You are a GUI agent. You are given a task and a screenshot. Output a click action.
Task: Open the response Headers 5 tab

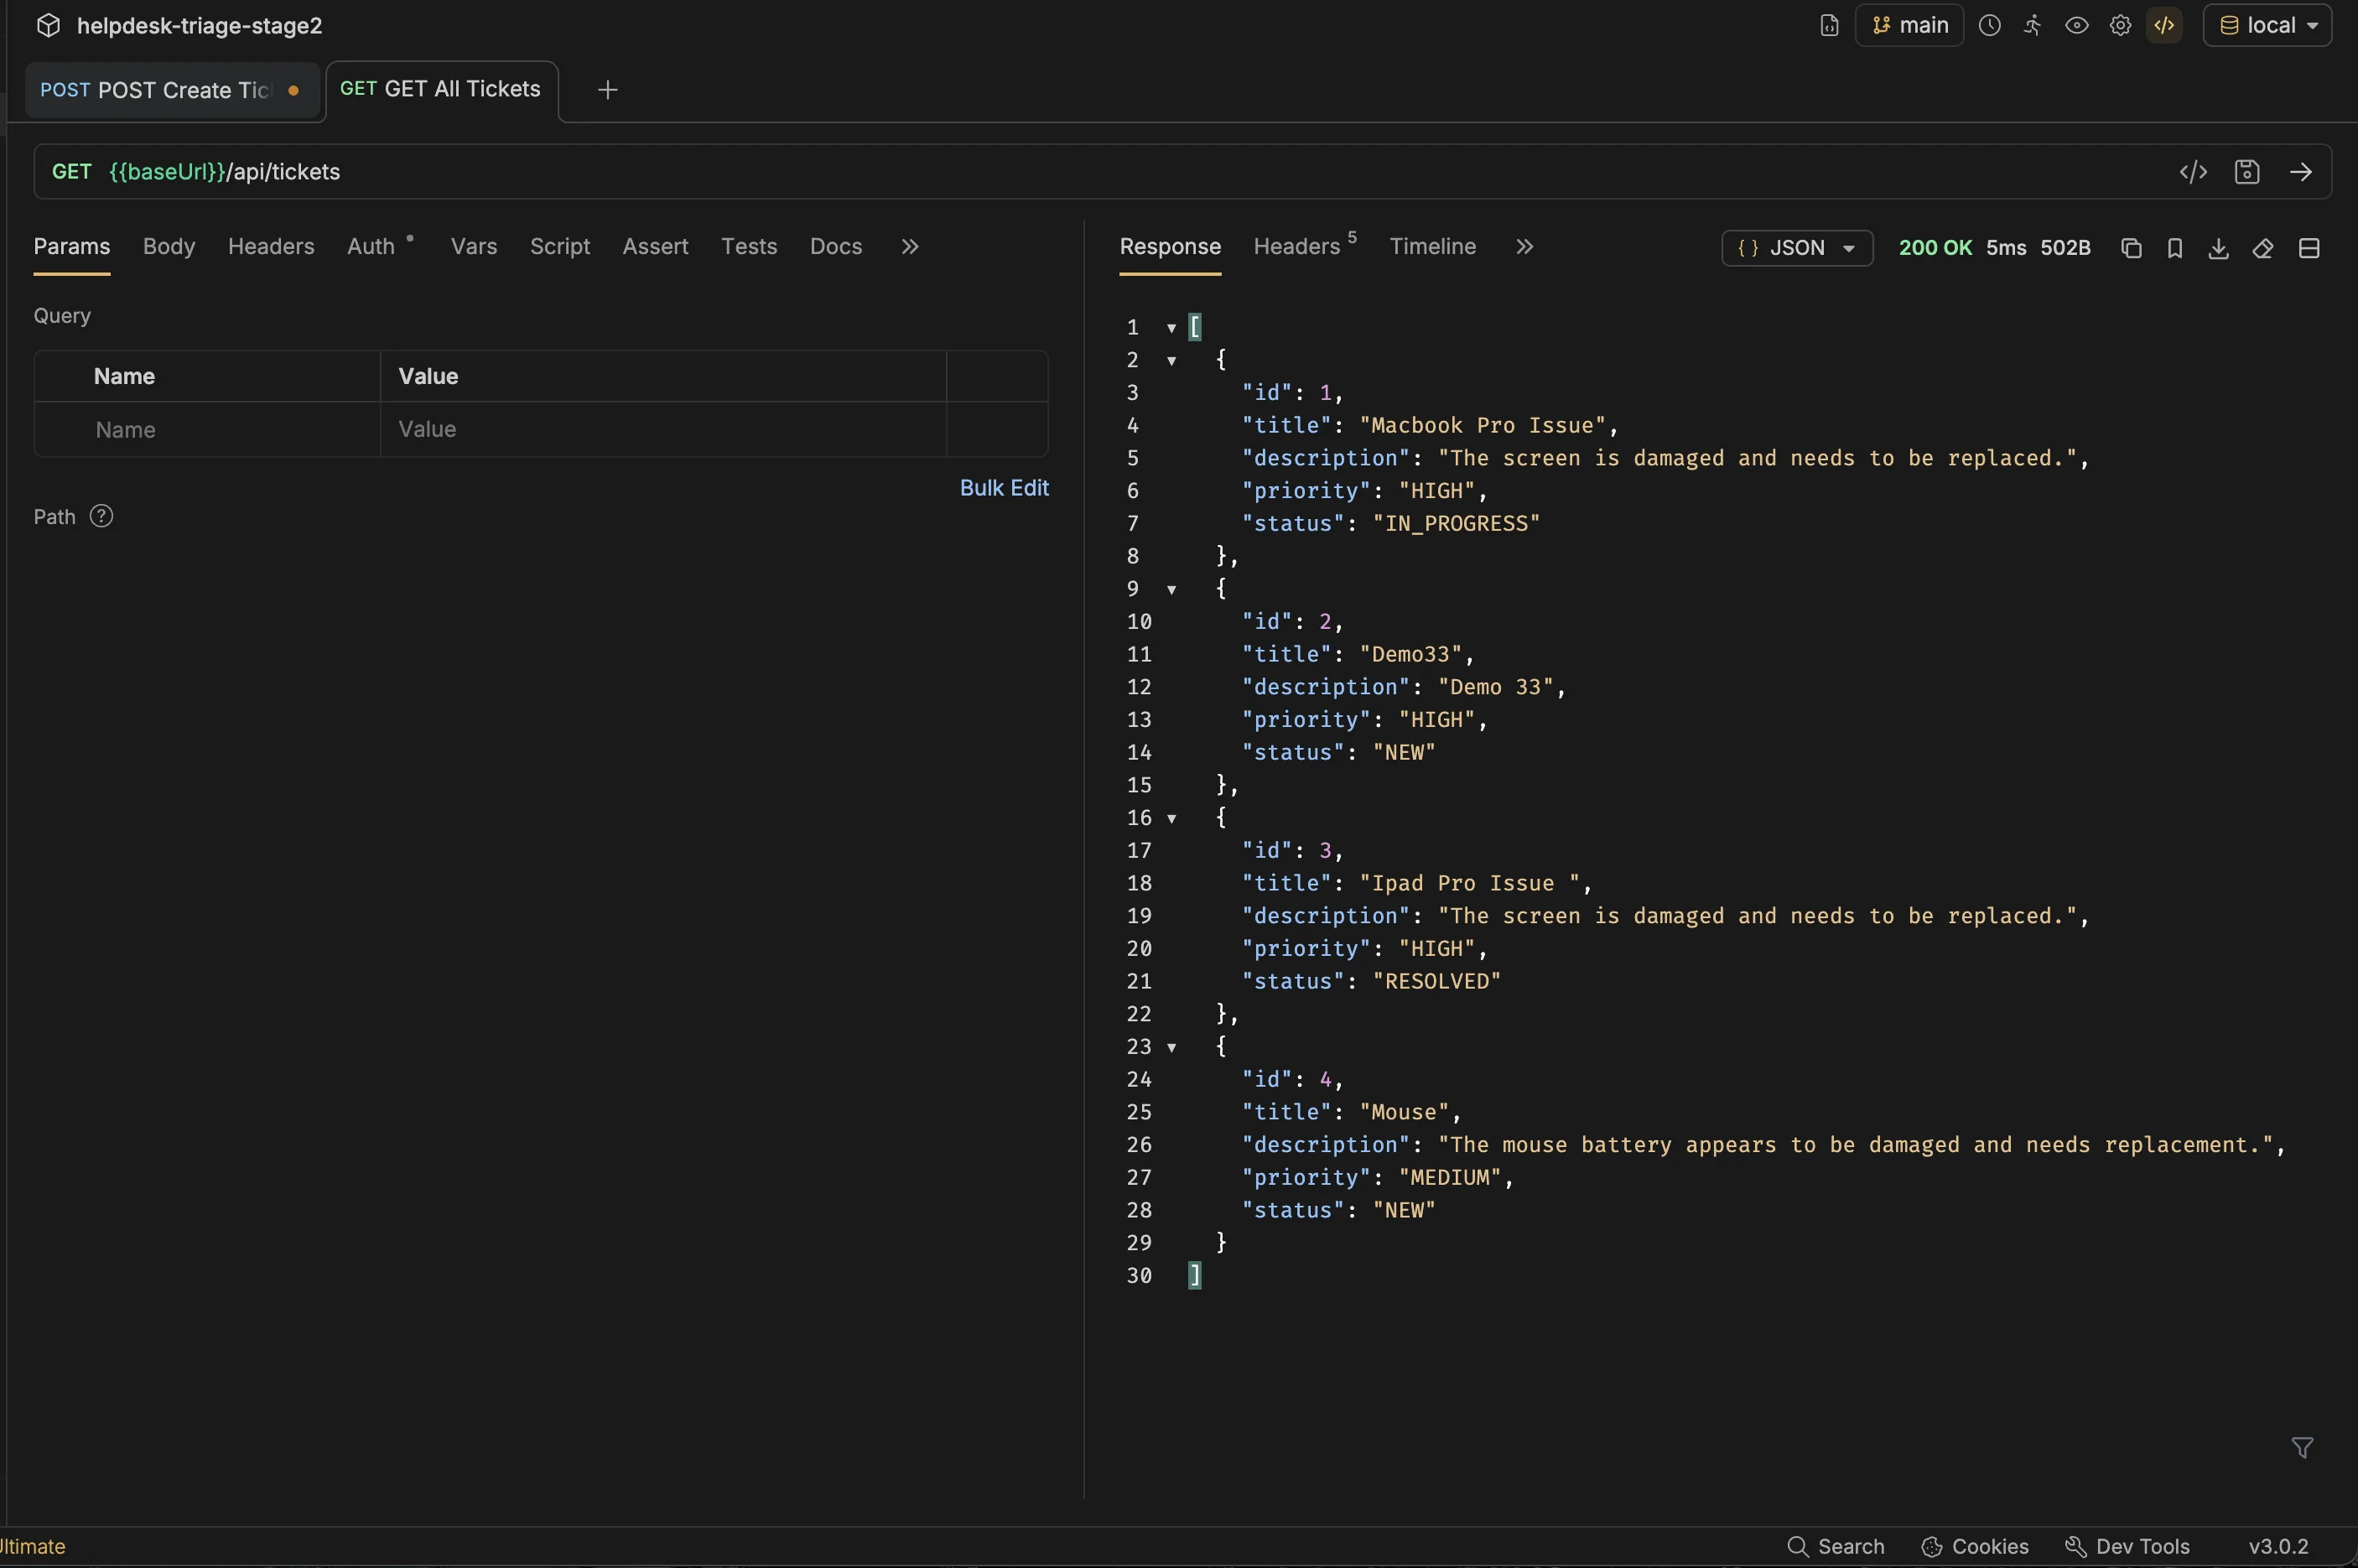(x=1304, y=246)
